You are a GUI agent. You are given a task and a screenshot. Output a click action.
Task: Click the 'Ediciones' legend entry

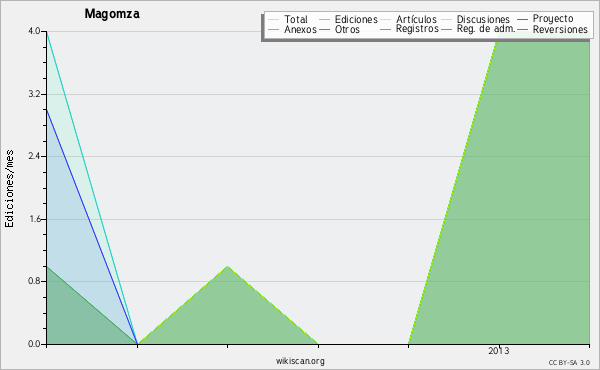(356, 19)
